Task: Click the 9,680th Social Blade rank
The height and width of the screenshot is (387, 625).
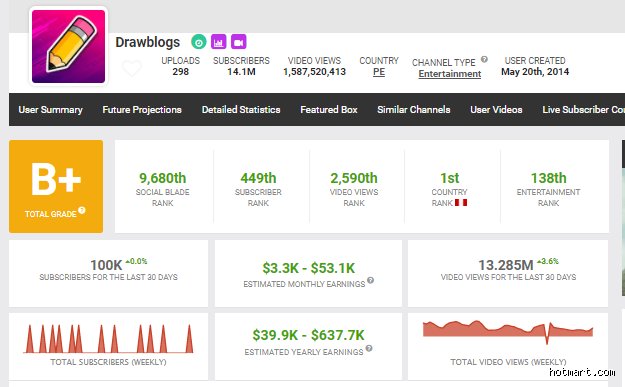Action: coord(163,178)
